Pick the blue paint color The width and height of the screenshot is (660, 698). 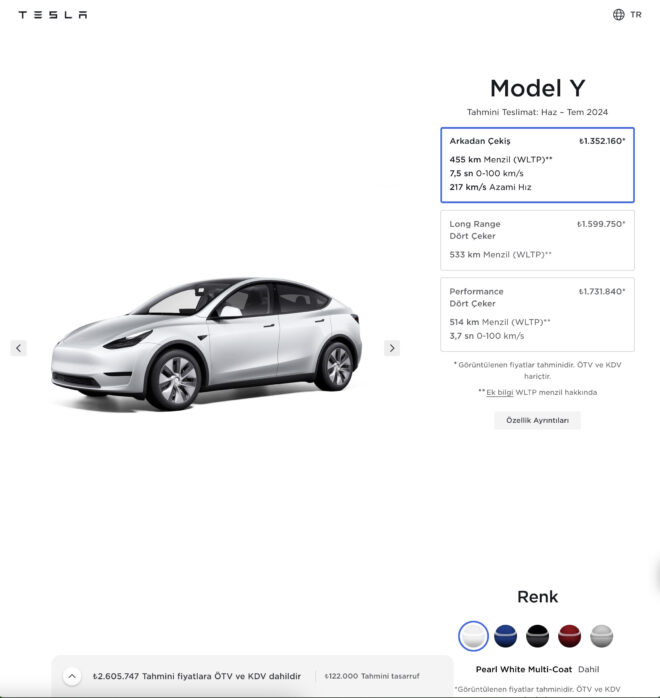click(505, 636)
